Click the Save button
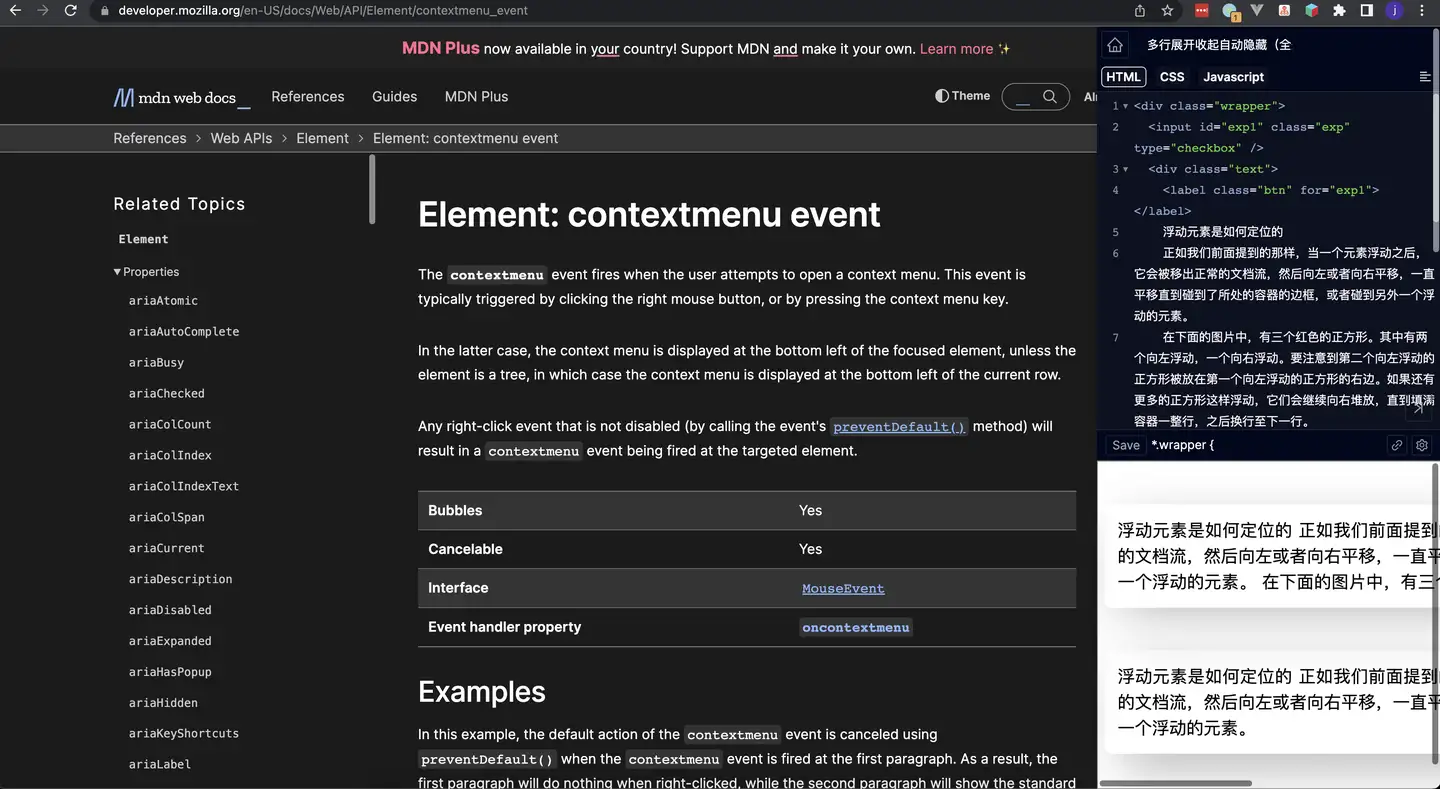Screen dimensions: 1440x789 click(1126, 445)
